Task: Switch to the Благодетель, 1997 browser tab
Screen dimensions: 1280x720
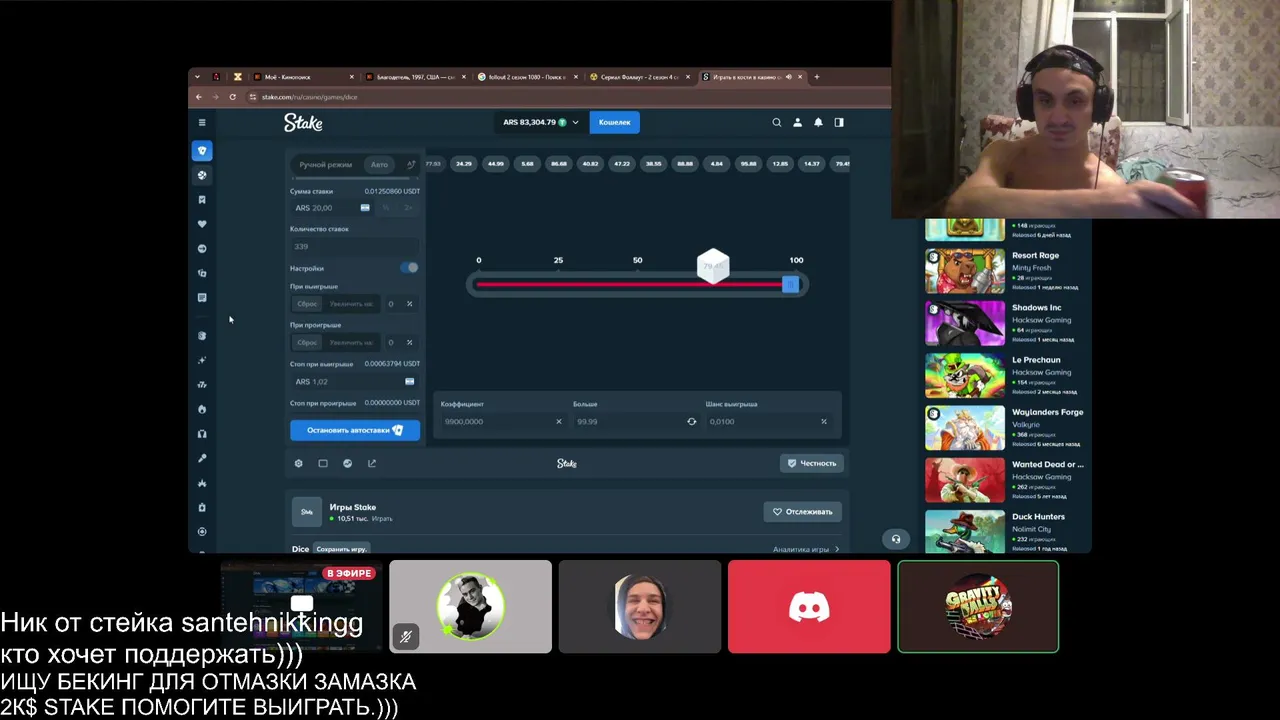Action: (x=416, y=77)
